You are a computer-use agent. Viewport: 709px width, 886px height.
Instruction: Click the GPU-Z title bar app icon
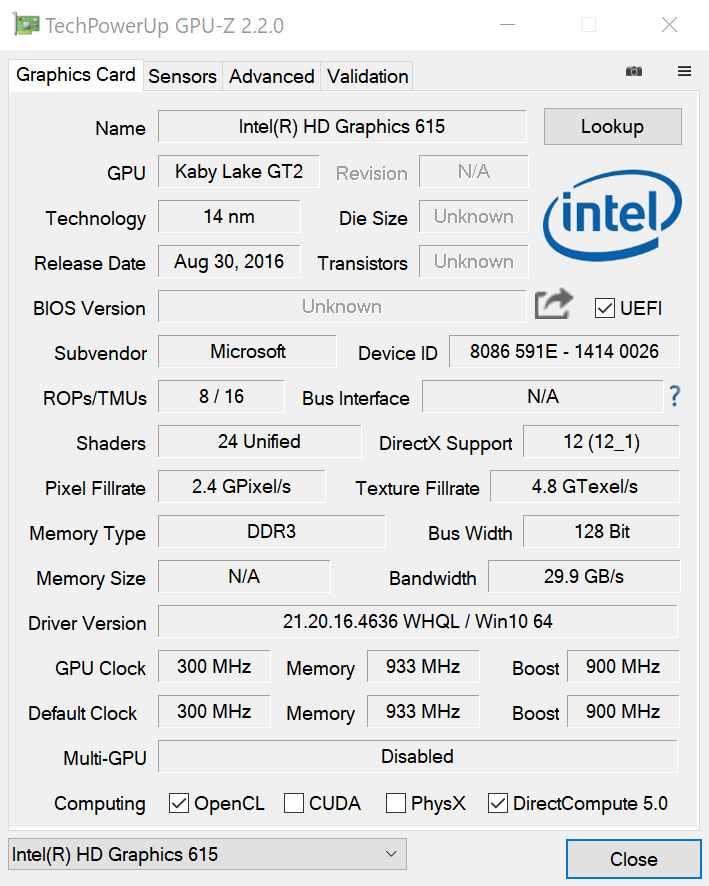[26, 25]
